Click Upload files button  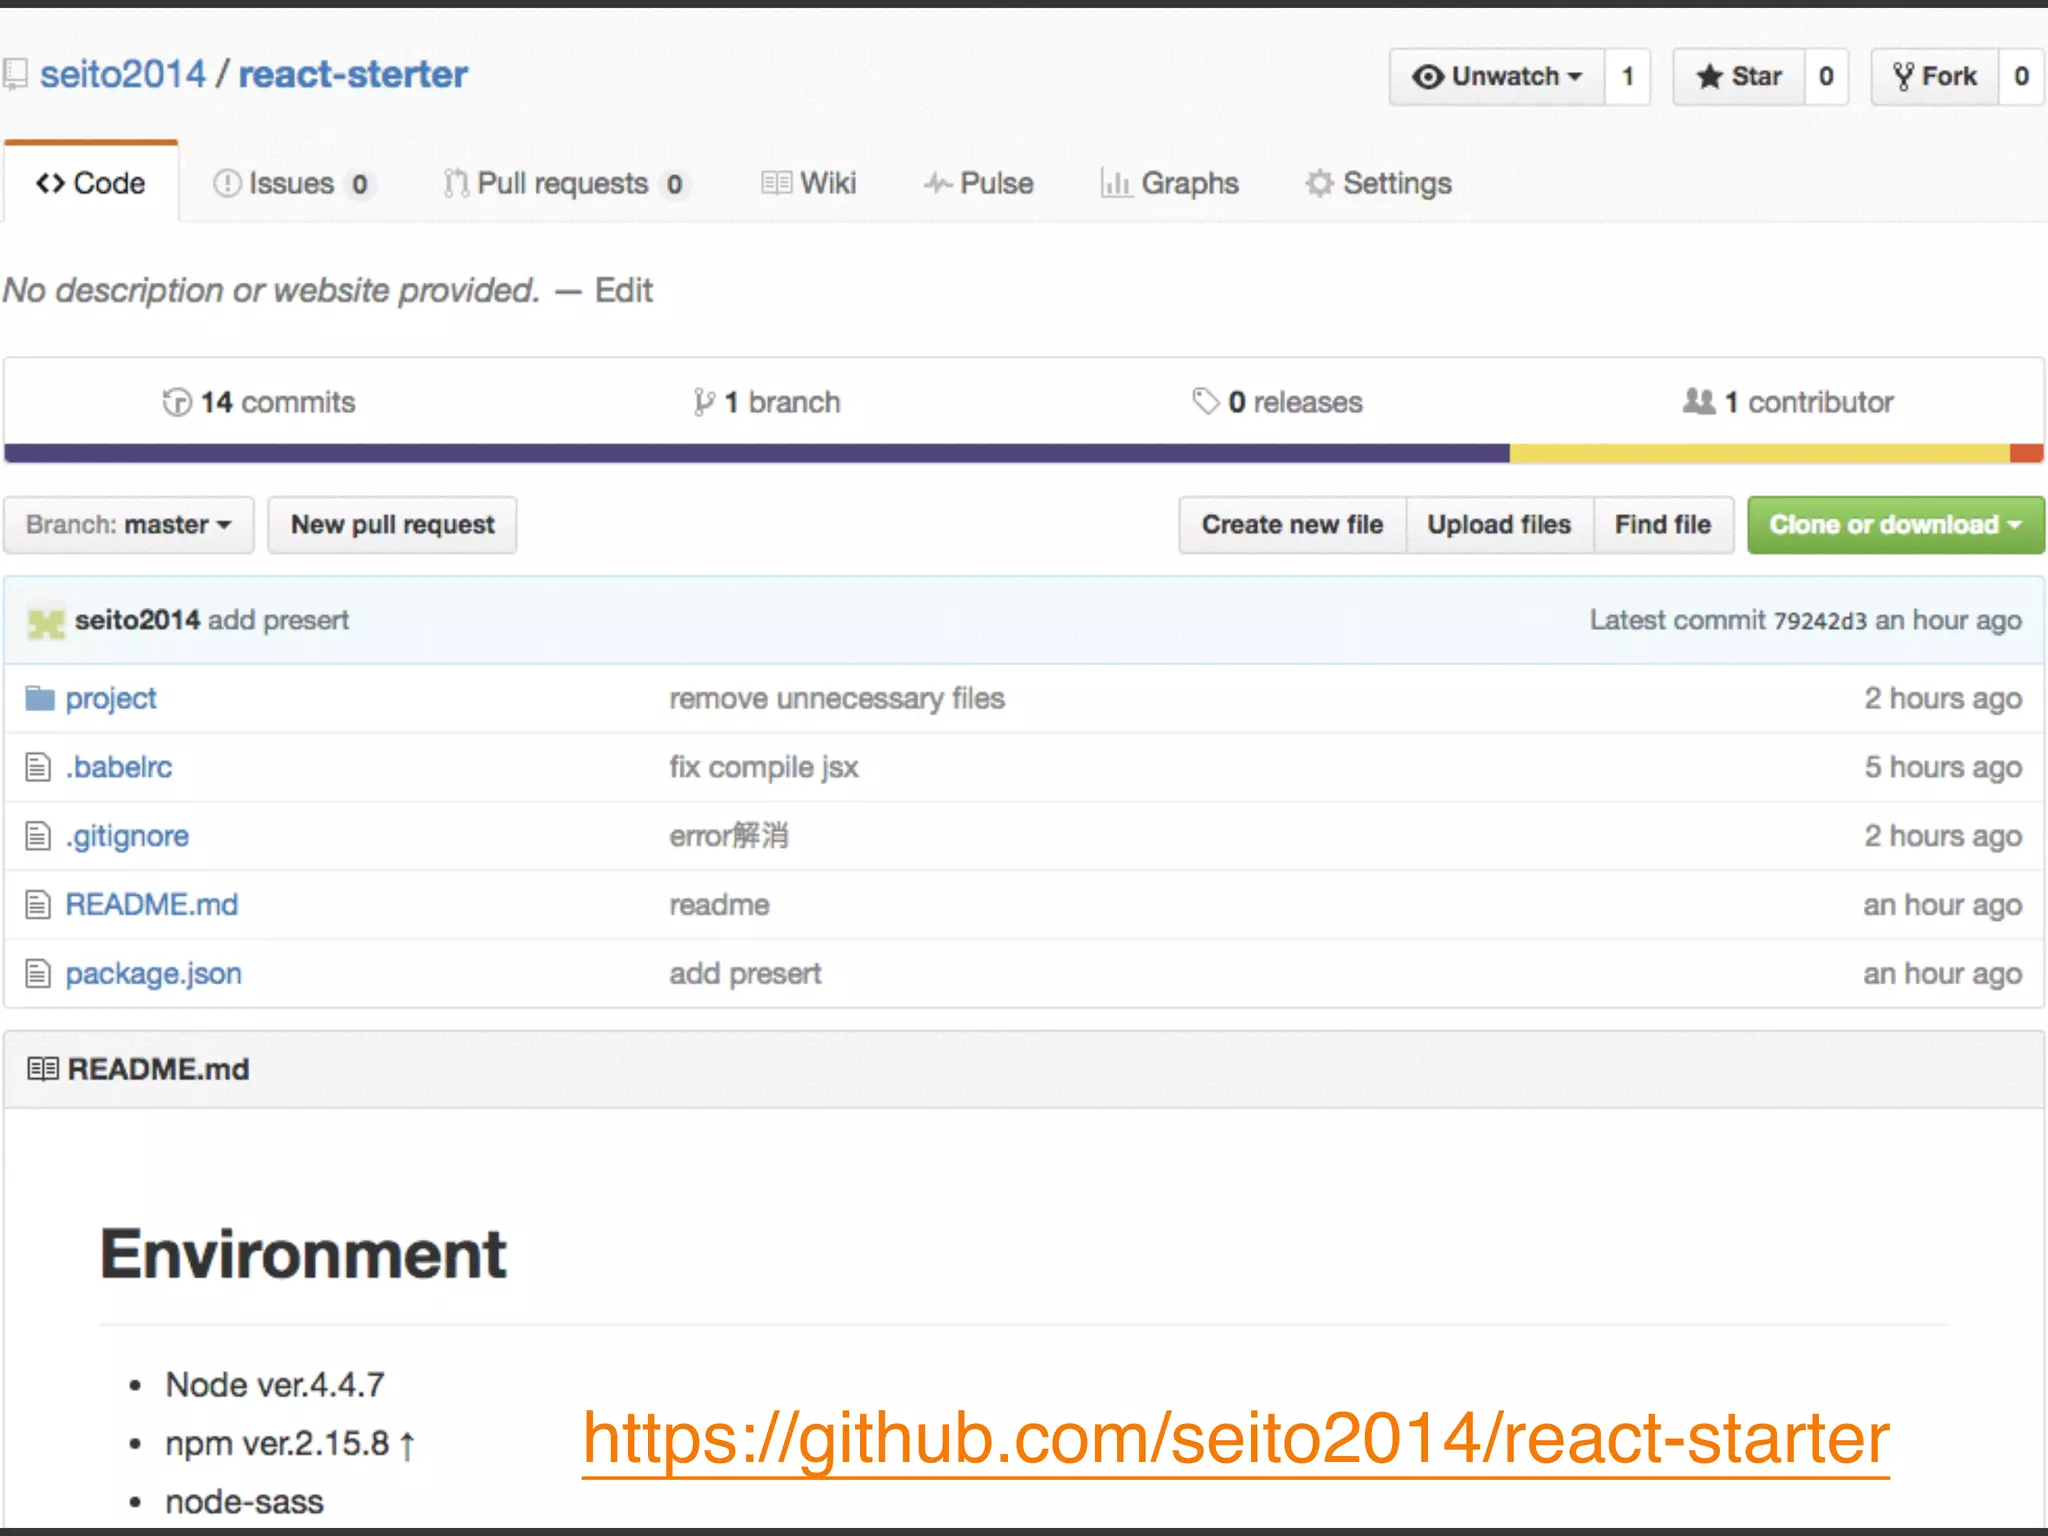pos(1499,525)
